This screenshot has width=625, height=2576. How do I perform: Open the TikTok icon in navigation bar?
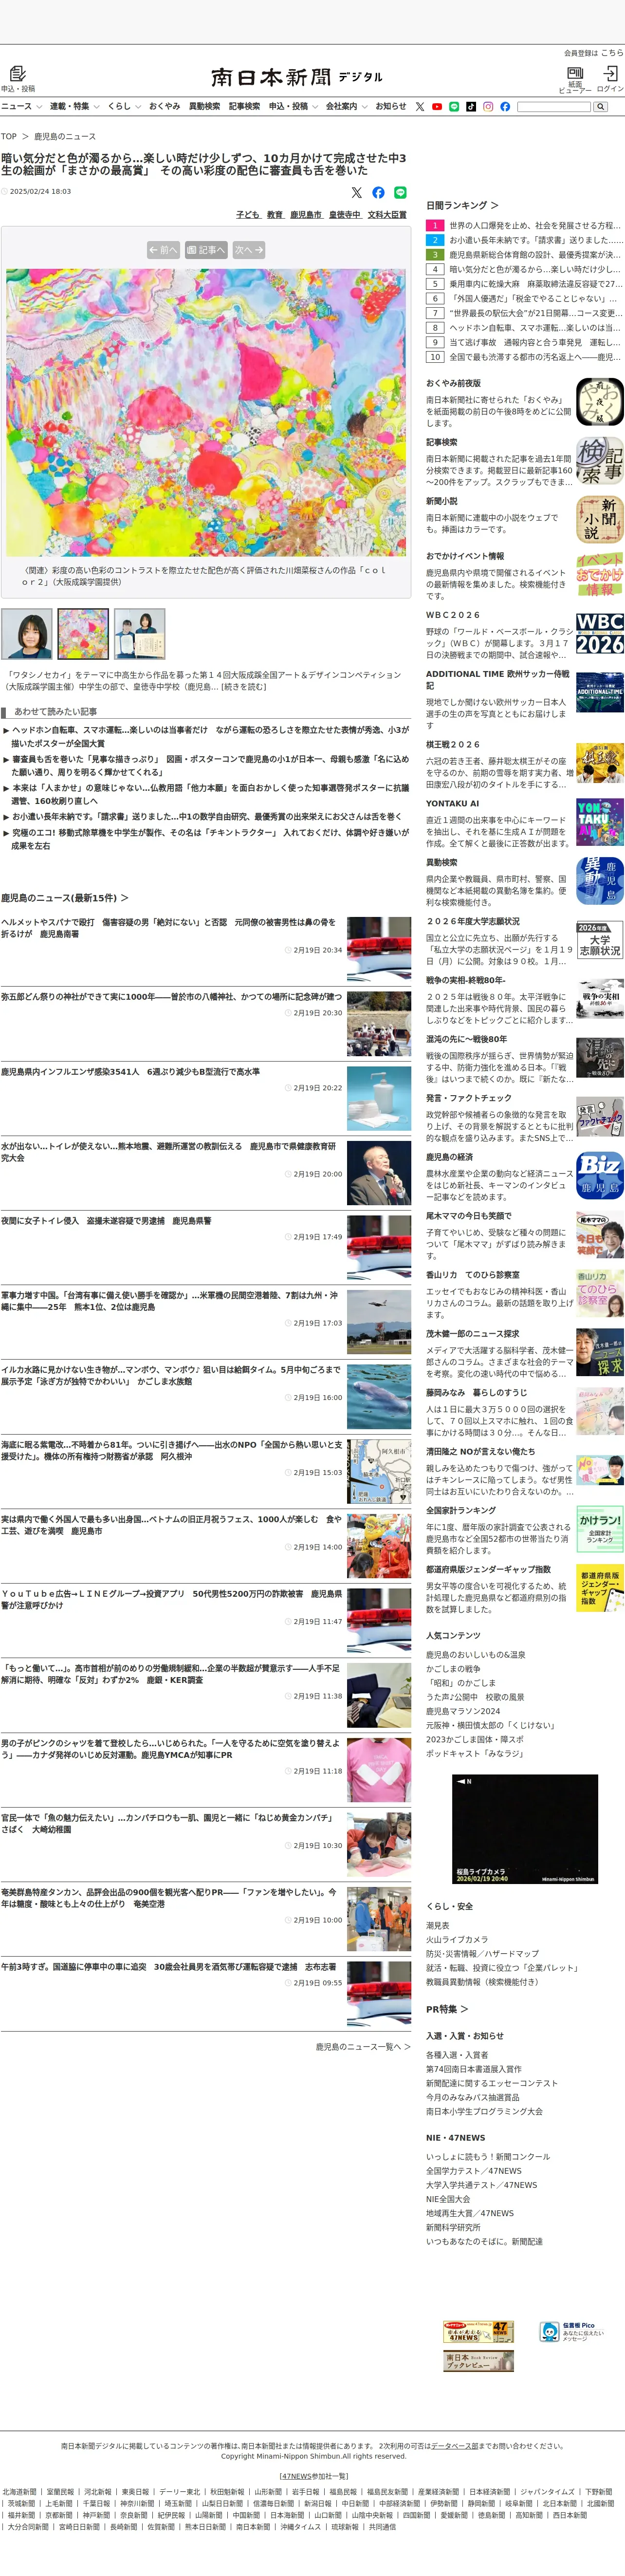click(471, 106)
